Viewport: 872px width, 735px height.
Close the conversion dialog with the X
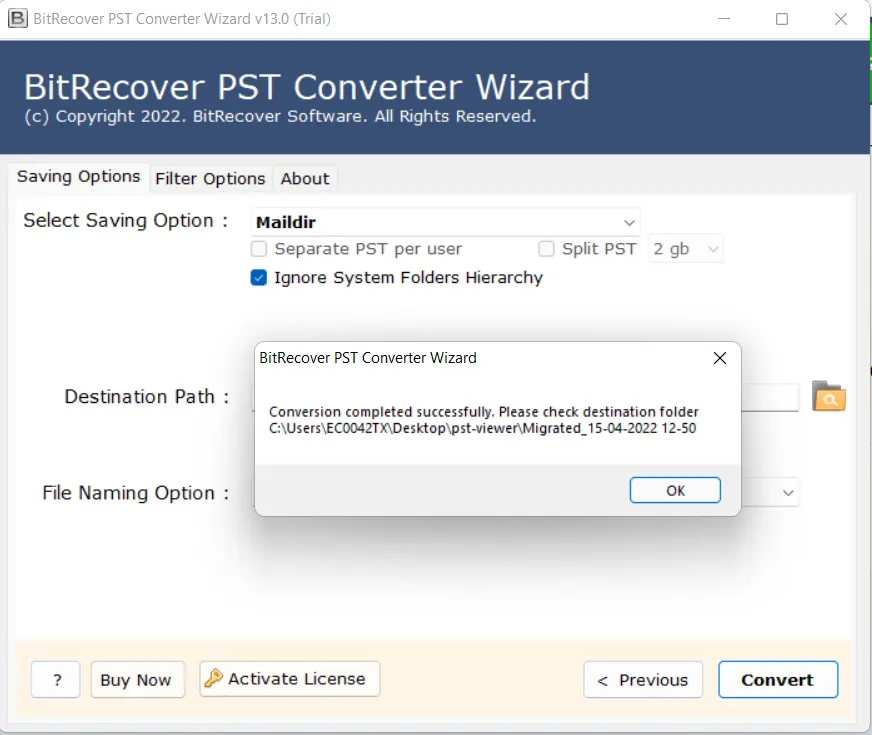click(x=720, y=358)
